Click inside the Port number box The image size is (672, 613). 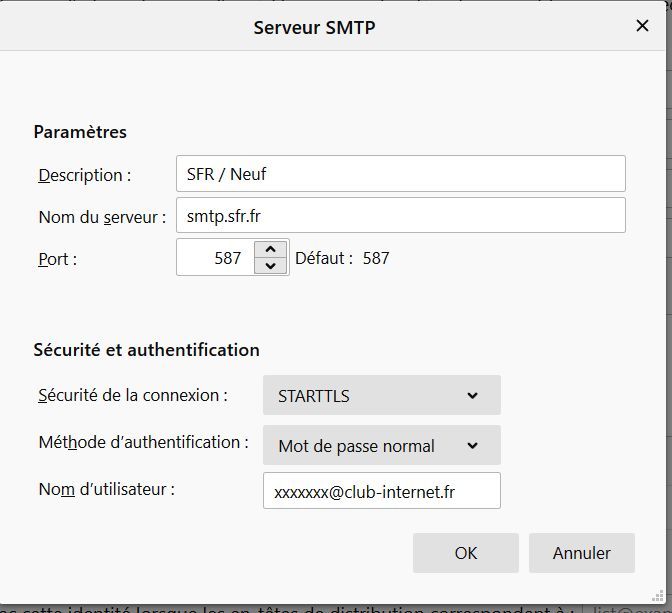point(214,258)
